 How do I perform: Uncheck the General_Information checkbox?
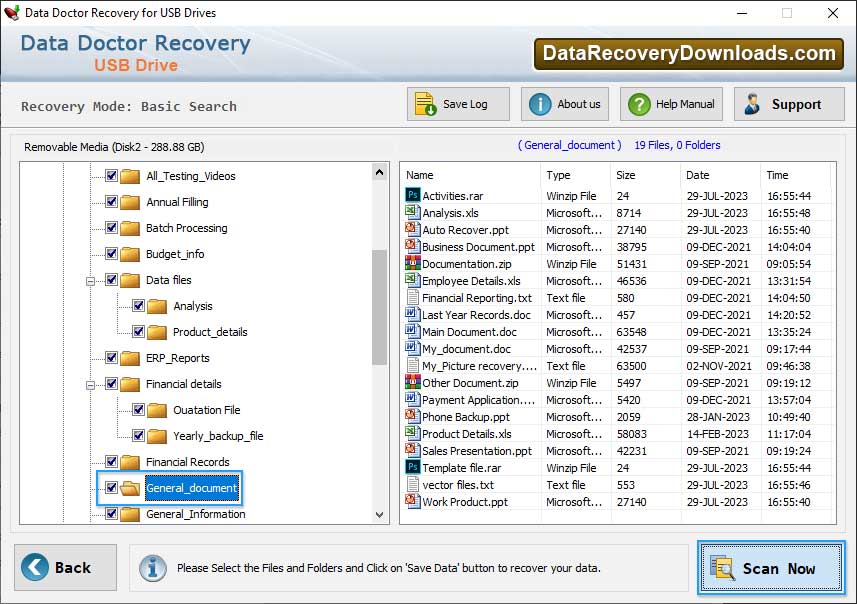pos(111,514)
